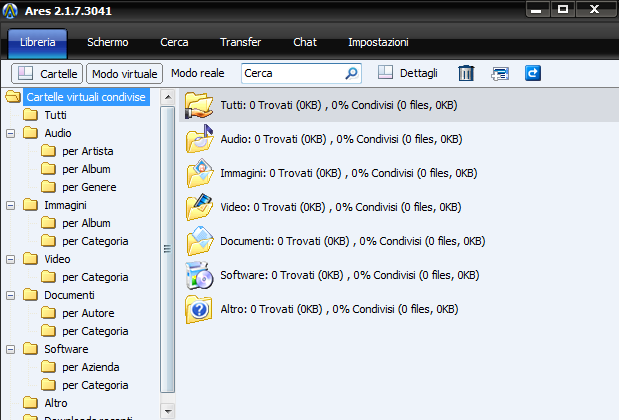Select per Artista under Audio
Viewport: 619px width, 420px height.
pos(87,151)
